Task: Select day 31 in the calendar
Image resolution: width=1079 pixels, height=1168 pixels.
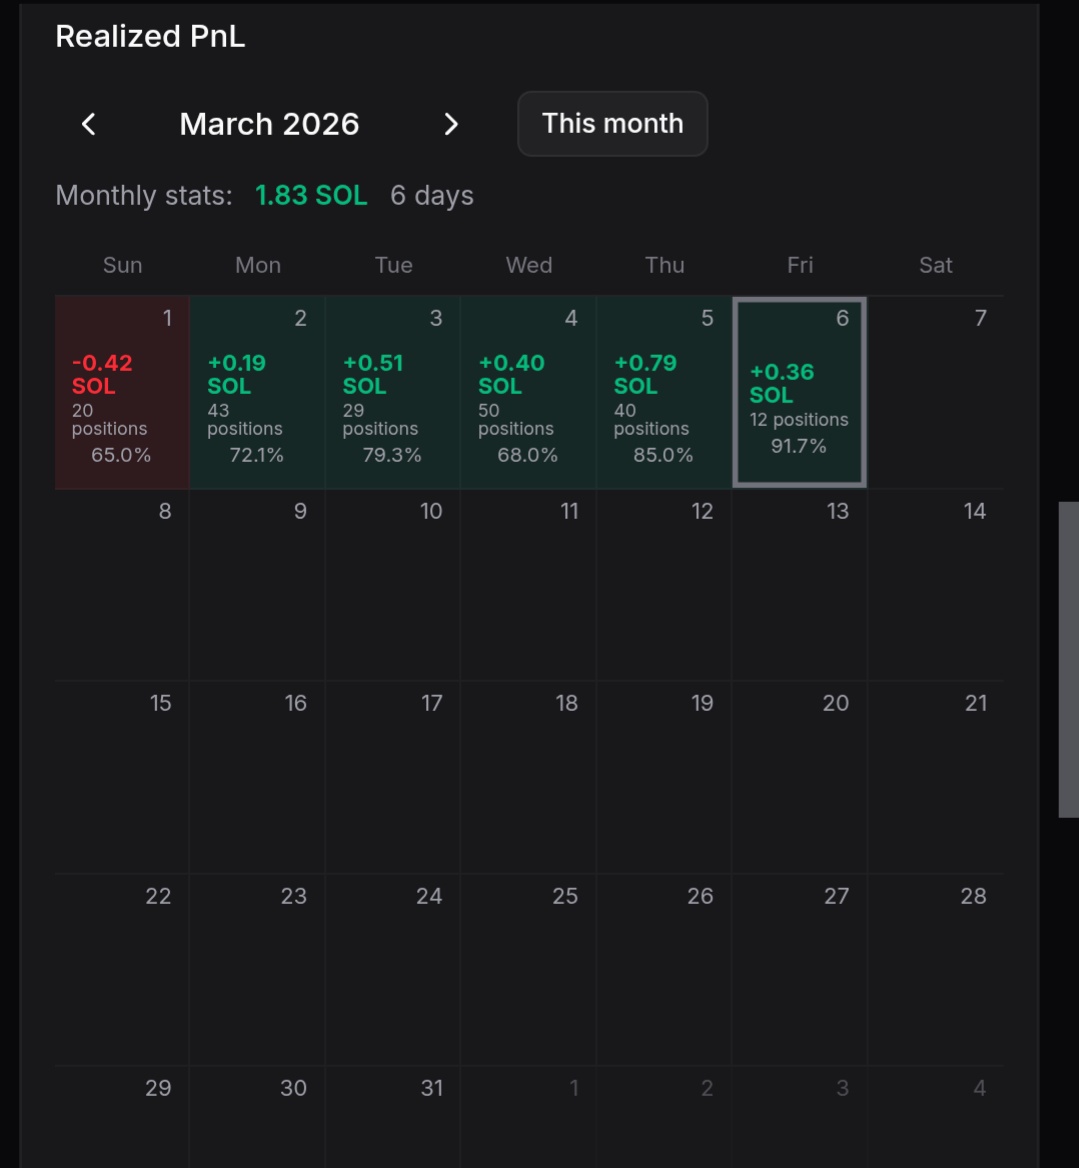Action: coord(393,1117)
